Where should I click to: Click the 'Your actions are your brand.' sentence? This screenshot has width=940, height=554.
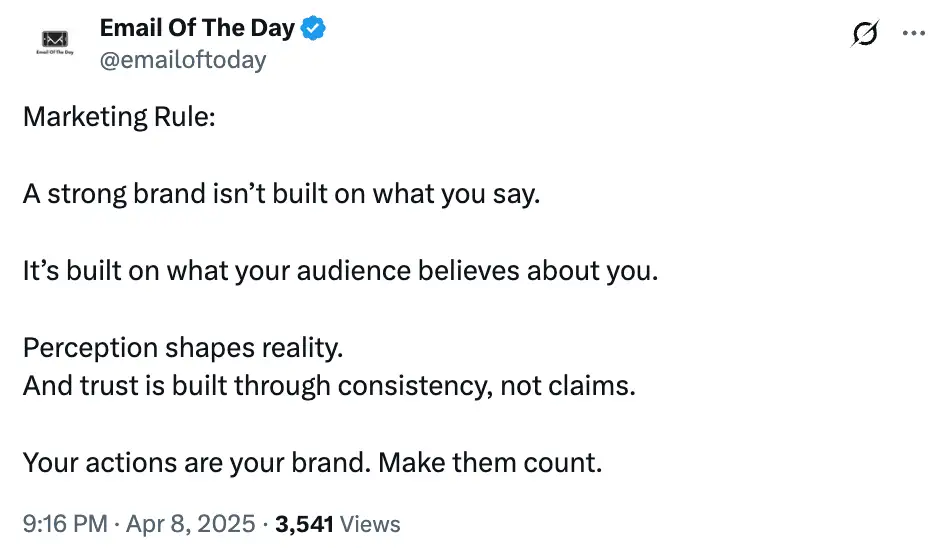pos(197,463)
